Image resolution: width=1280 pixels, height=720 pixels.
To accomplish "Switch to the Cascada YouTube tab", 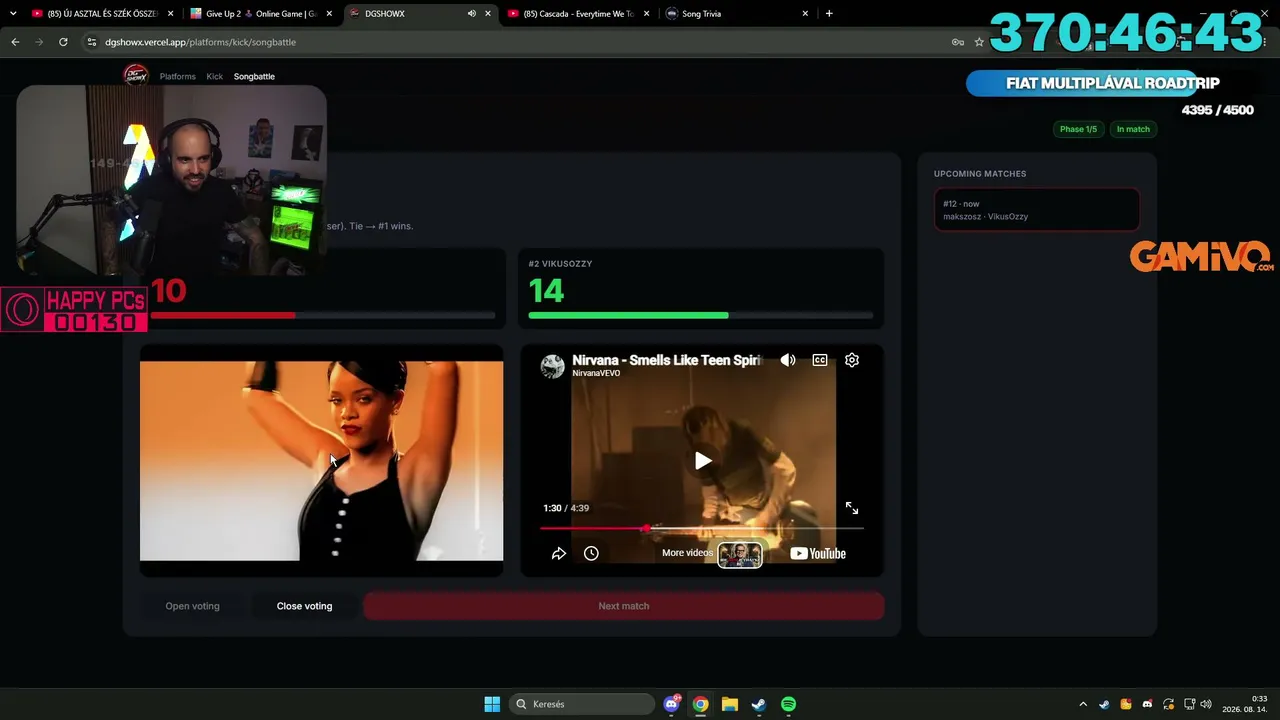I will [x=578, y=14].
